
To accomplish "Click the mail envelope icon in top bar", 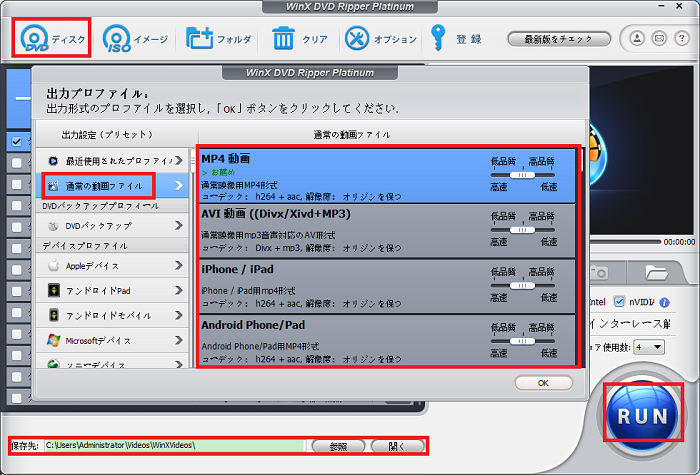I will click(659, 38).
